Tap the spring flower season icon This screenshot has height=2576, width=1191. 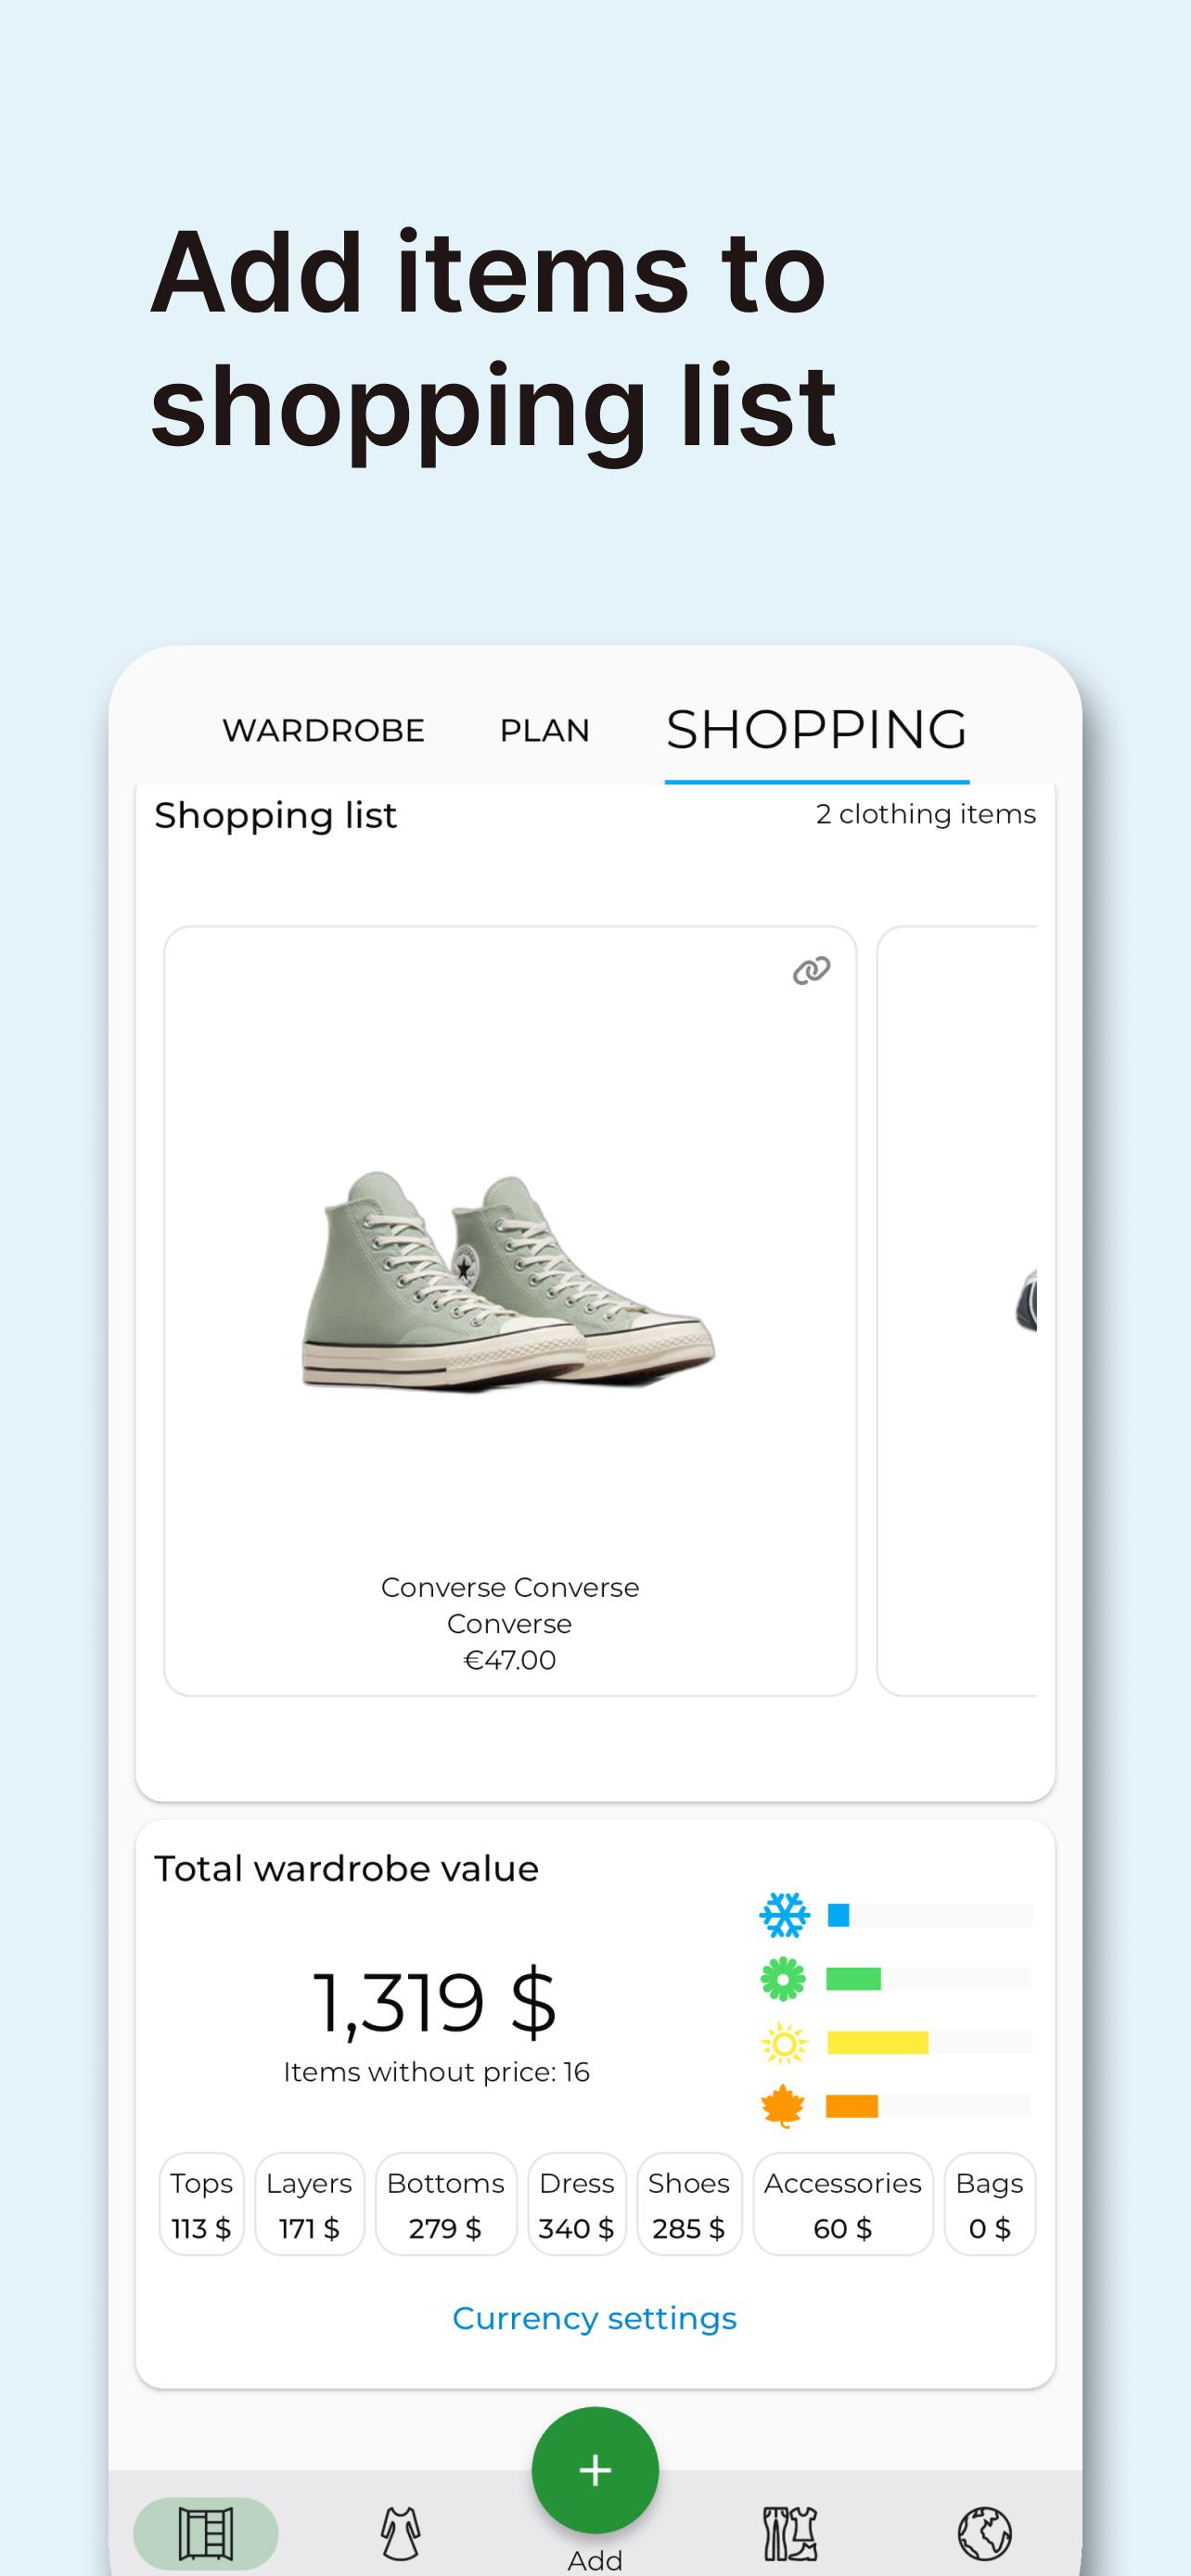(x=783, y=1978)
